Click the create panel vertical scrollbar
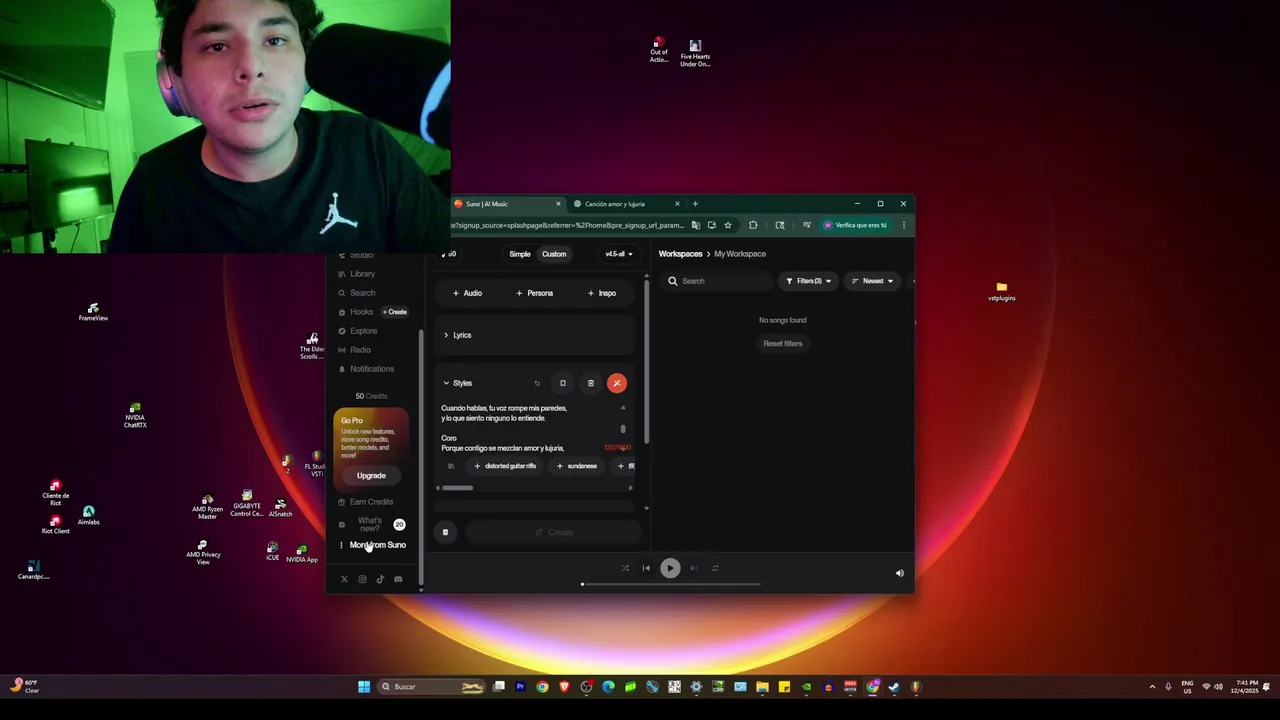 (647, 363)
